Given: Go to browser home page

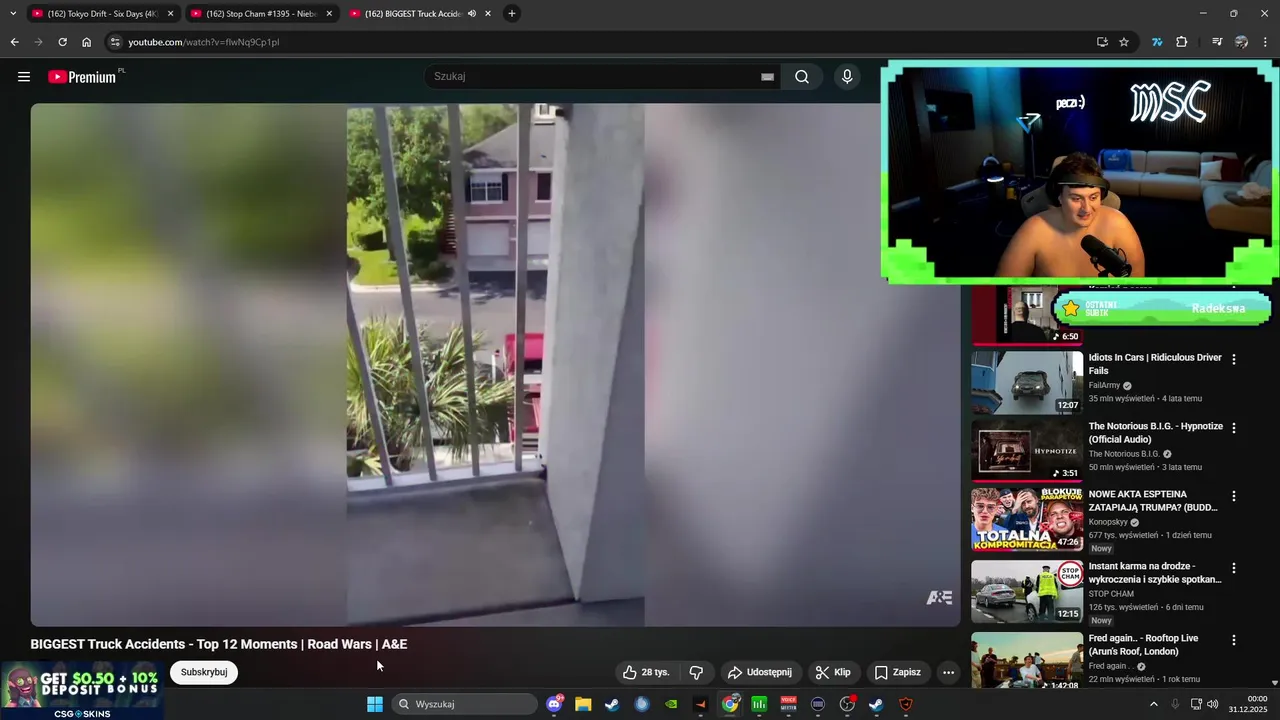Looking at the screenshot, I should pos(87,42).
